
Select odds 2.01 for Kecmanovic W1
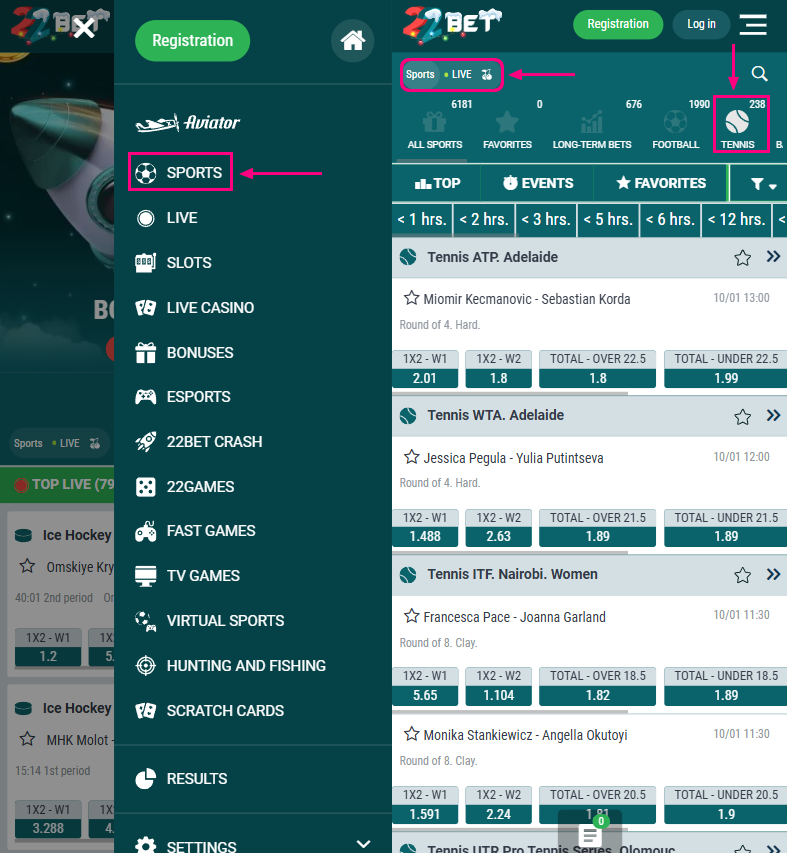425,378
